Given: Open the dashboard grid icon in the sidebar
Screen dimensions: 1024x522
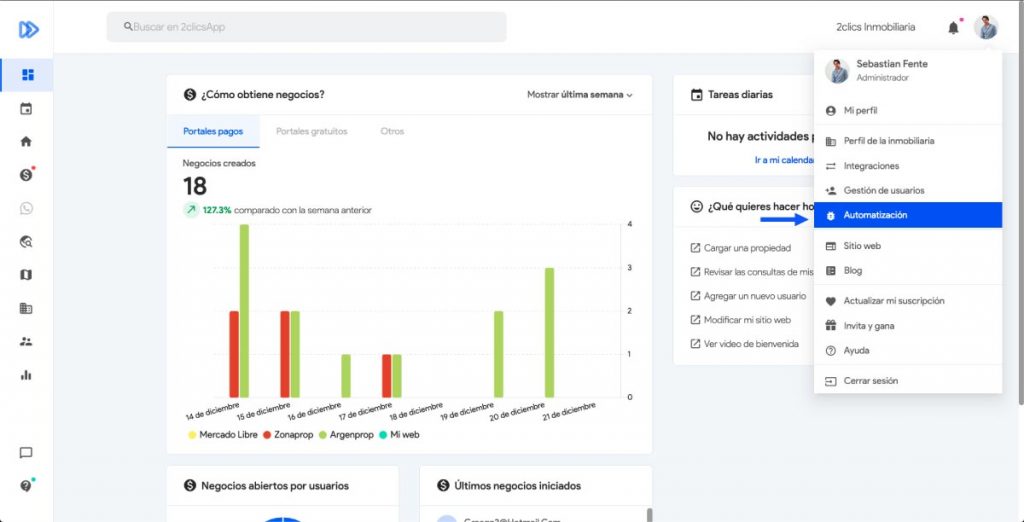Looking at the screenshot, I should [27, 75].
